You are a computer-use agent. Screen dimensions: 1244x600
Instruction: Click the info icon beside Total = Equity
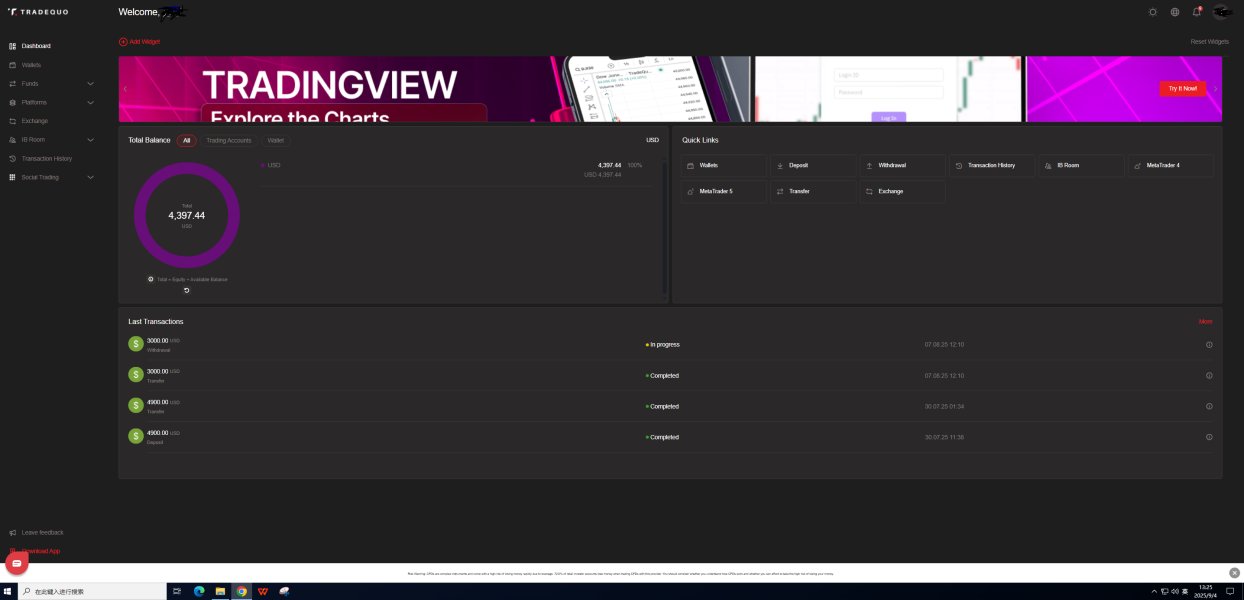151,279
